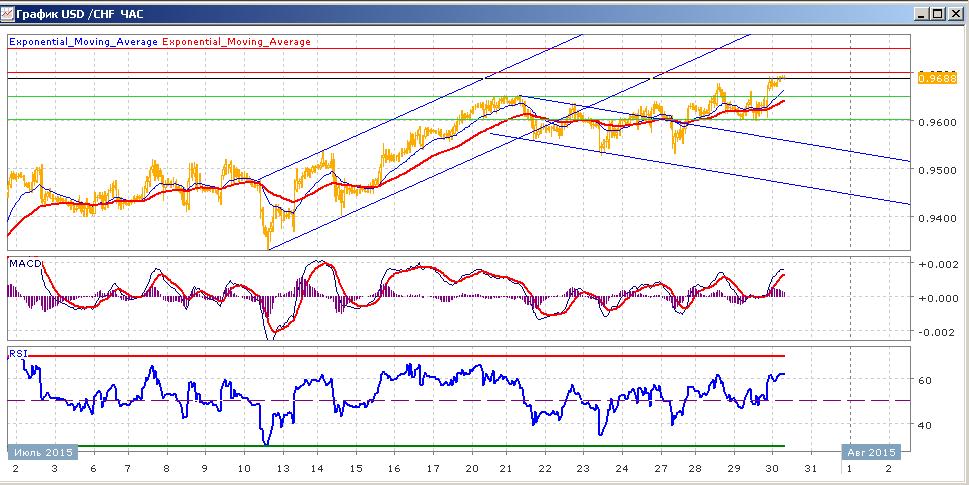This screenshot has height=485, width=969.
Task: Click the orange 0.9688 current price tag
Action: (938, 78)
